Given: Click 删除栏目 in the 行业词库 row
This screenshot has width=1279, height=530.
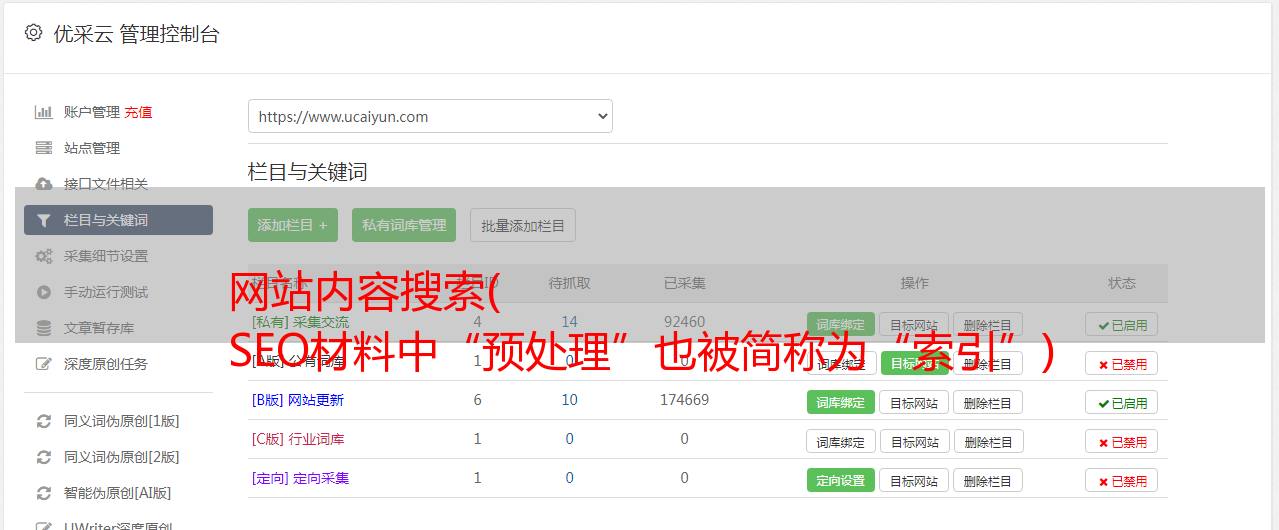Looking at the screenshot, I should 988,441.
